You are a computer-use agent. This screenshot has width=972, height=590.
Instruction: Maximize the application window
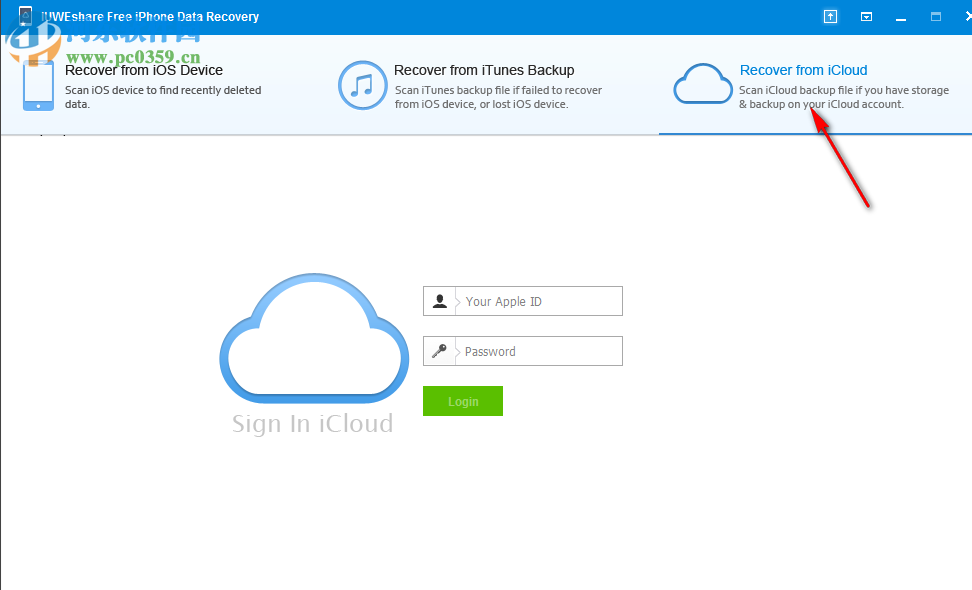[x=936, y=16]
